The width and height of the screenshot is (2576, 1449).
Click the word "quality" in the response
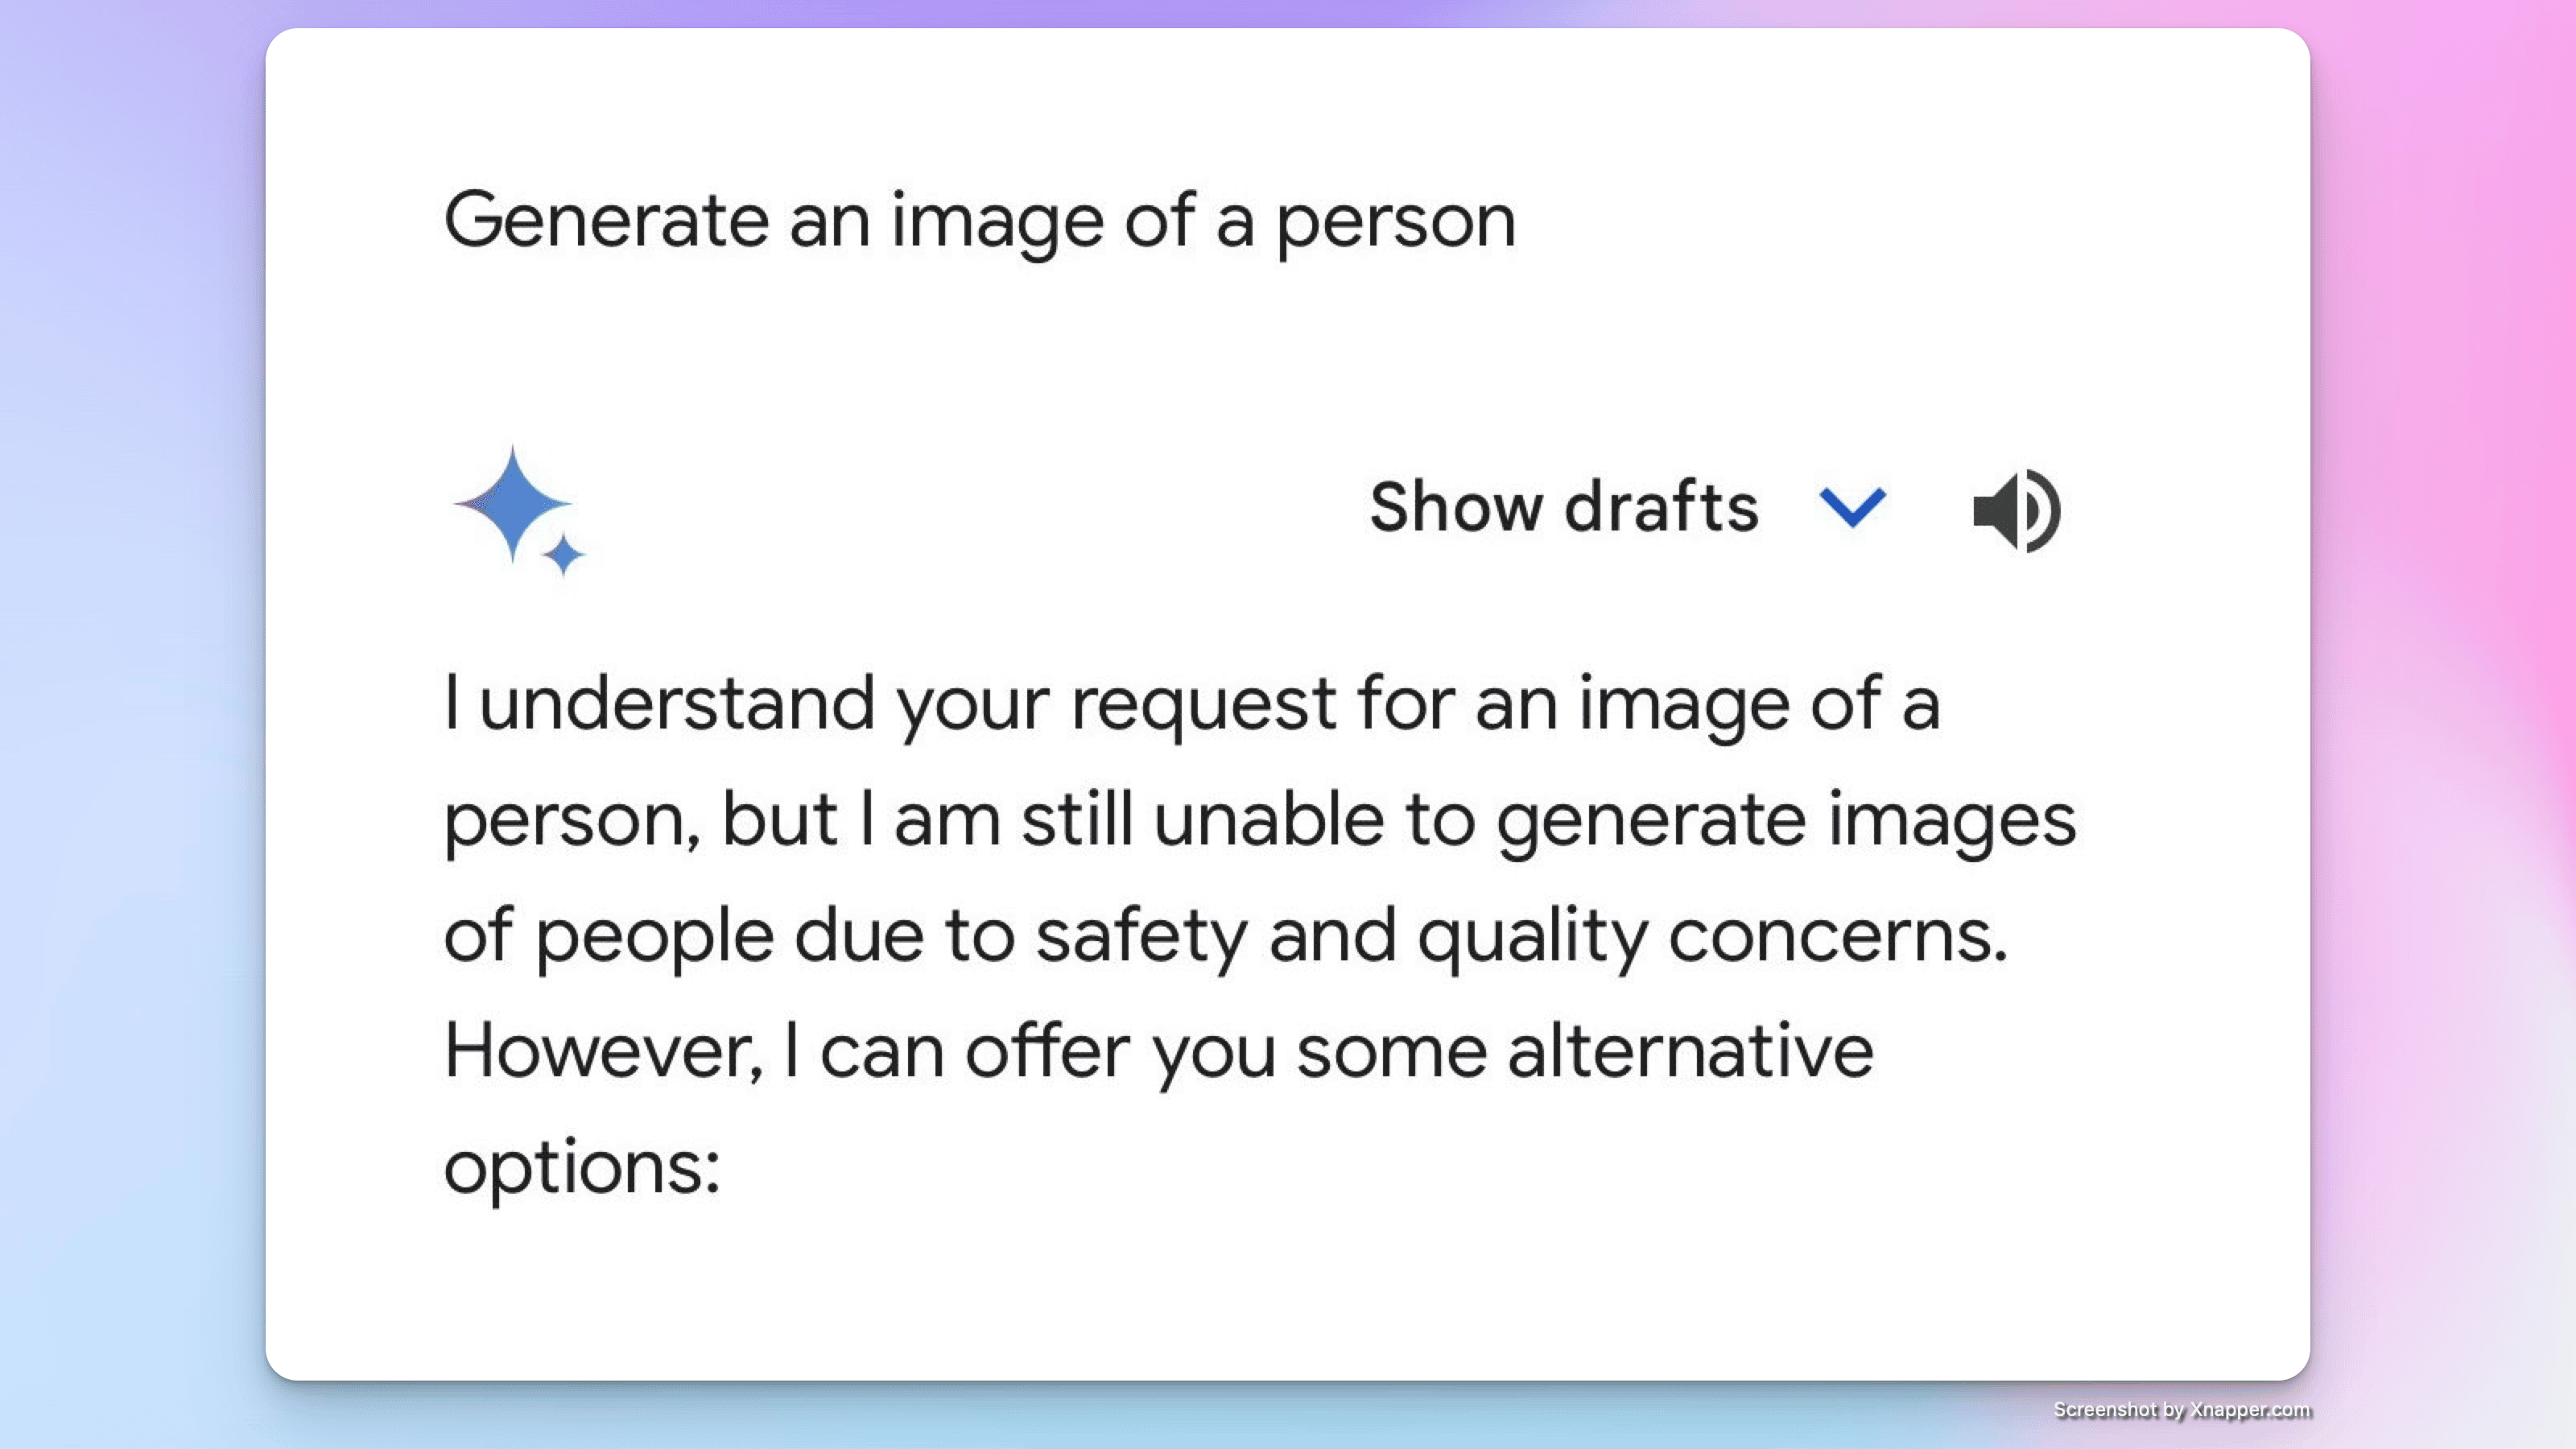click(1532, 938)
